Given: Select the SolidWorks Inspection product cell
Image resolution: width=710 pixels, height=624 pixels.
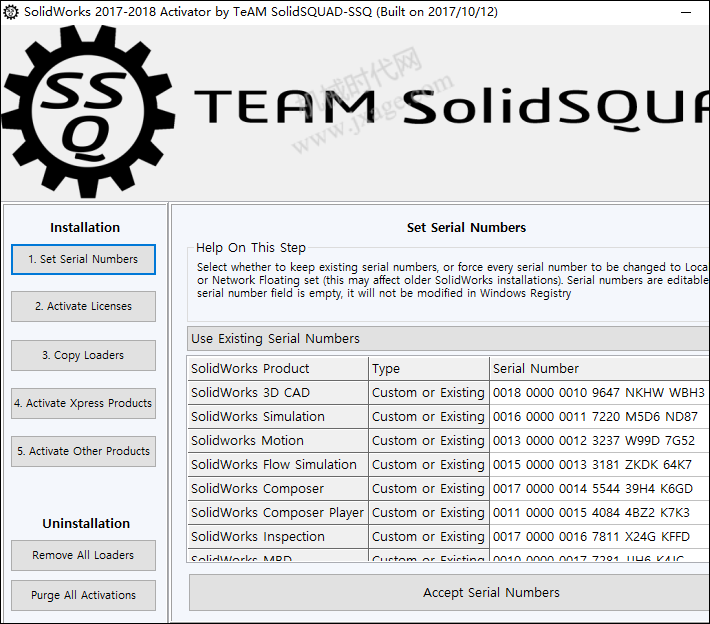Looking at the screenshot, I should [x=278, y=537].
